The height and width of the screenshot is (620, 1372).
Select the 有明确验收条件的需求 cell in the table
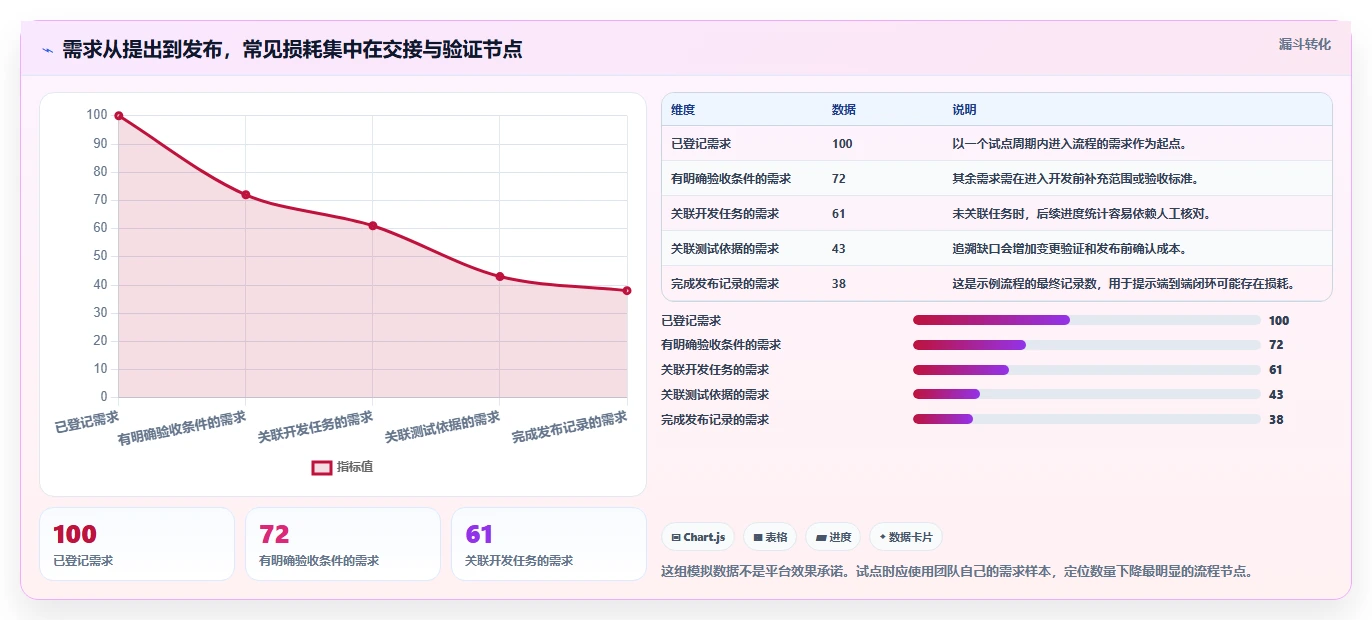coord(742,179)
